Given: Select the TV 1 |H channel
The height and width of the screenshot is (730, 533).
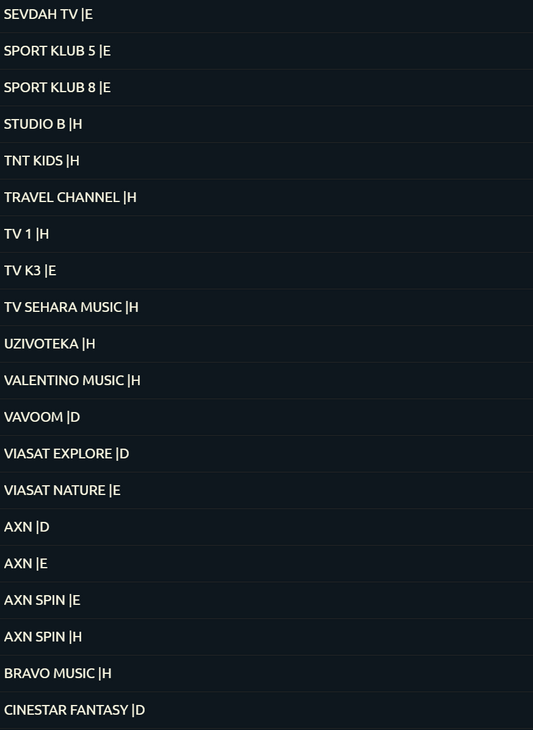Looking at the screenshot, I should (x=266, y=234).
